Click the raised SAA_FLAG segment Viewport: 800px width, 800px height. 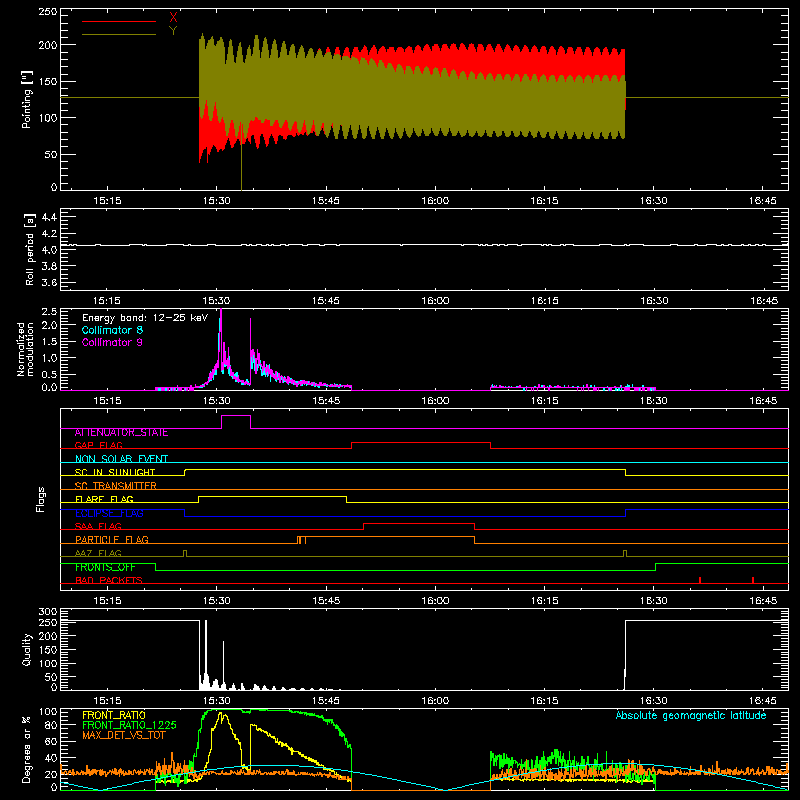(419, 523)
